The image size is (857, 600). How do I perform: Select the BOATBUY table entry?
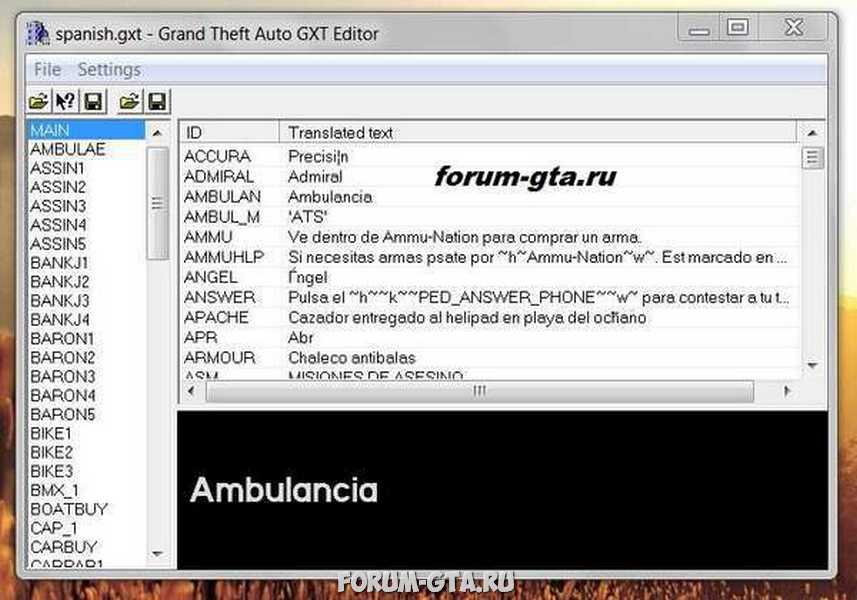(x=87, y=509)
